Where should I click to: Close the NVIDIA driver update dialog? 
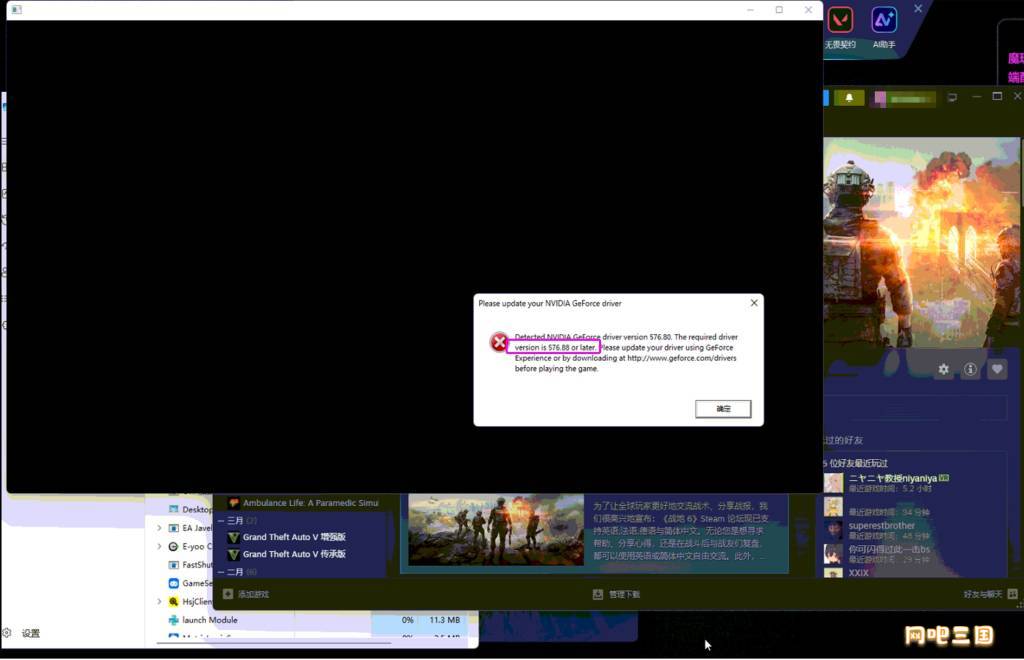click(754, 303)
